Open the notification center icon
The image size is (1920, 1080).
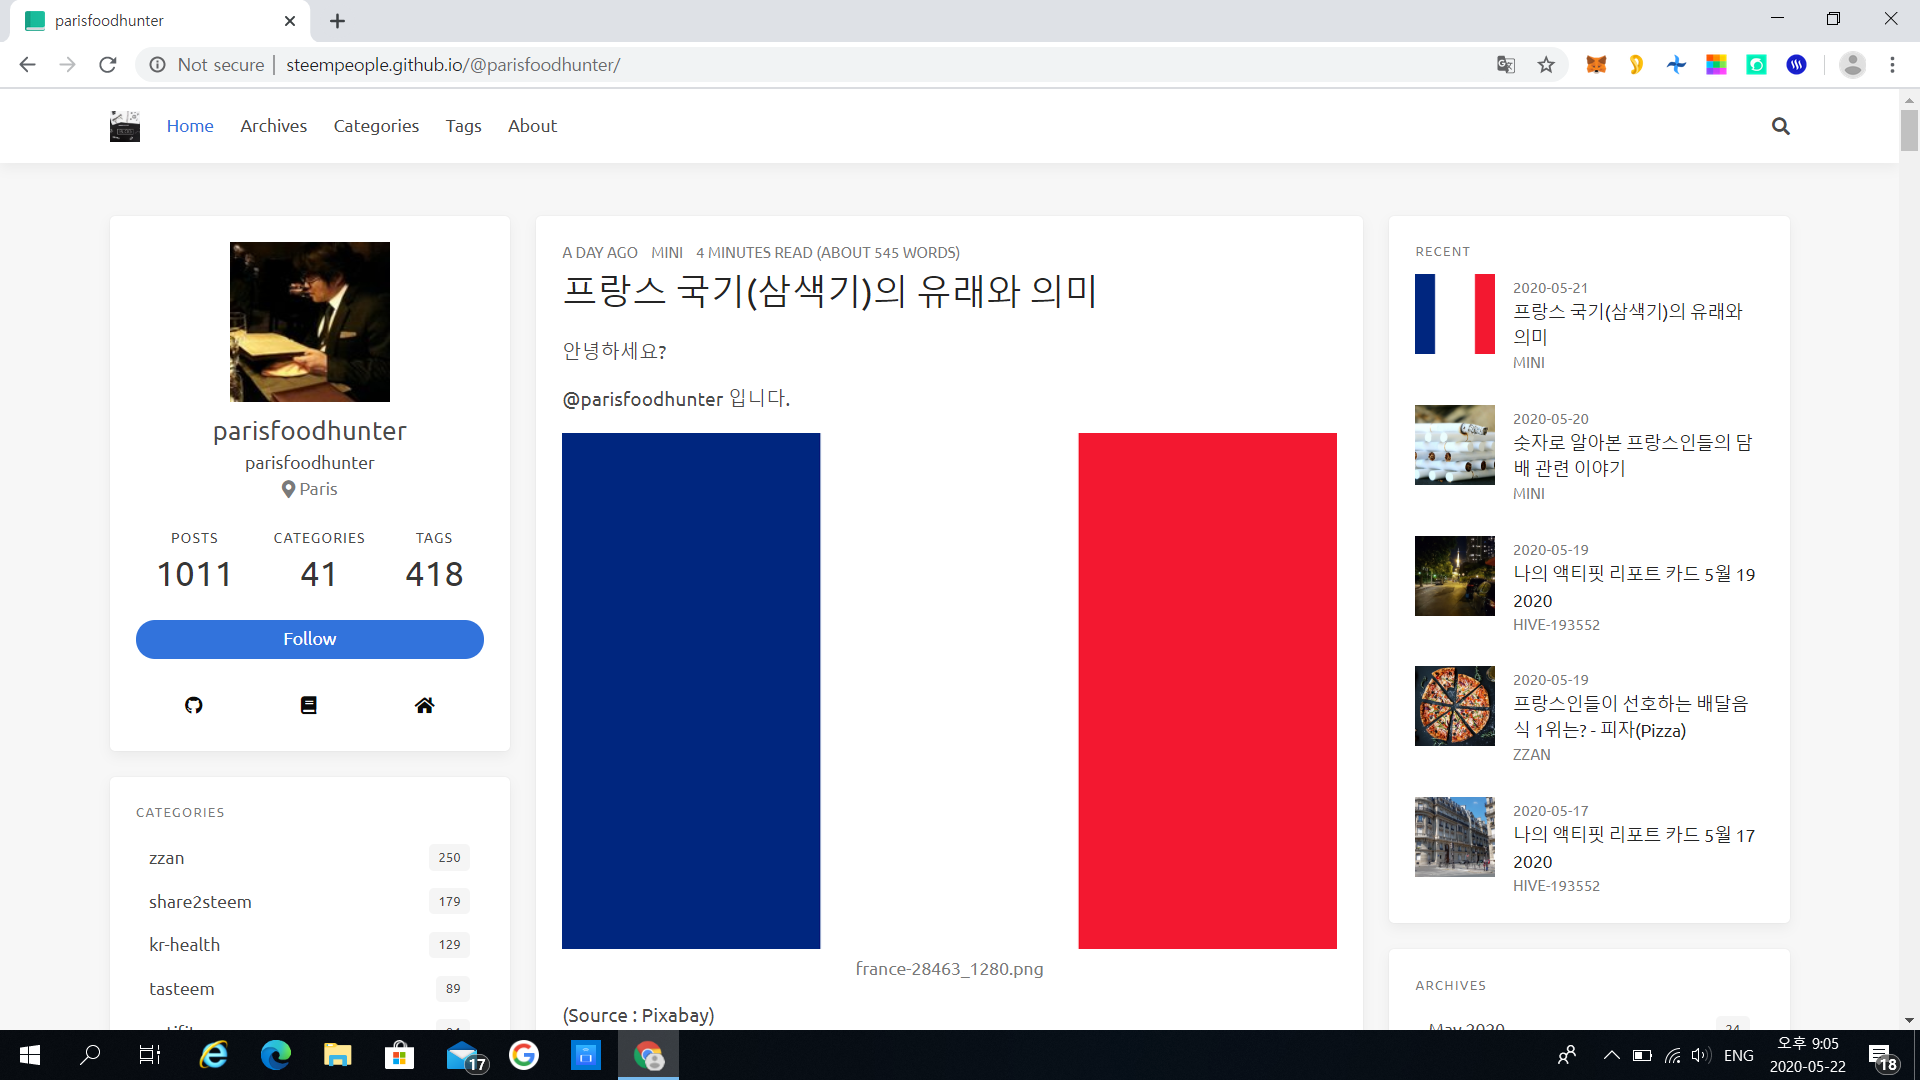tap(1882, 1056)
